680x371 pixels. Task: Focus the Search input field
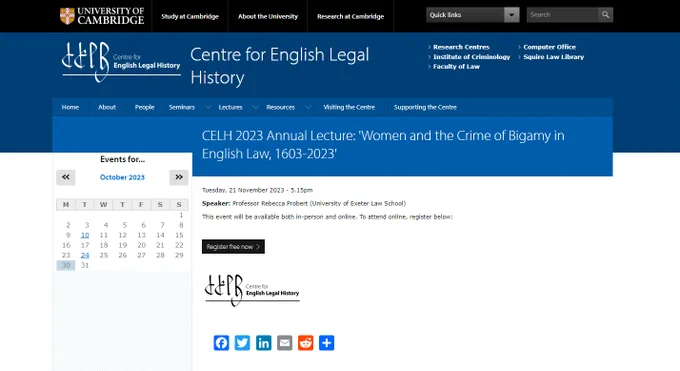562,15
